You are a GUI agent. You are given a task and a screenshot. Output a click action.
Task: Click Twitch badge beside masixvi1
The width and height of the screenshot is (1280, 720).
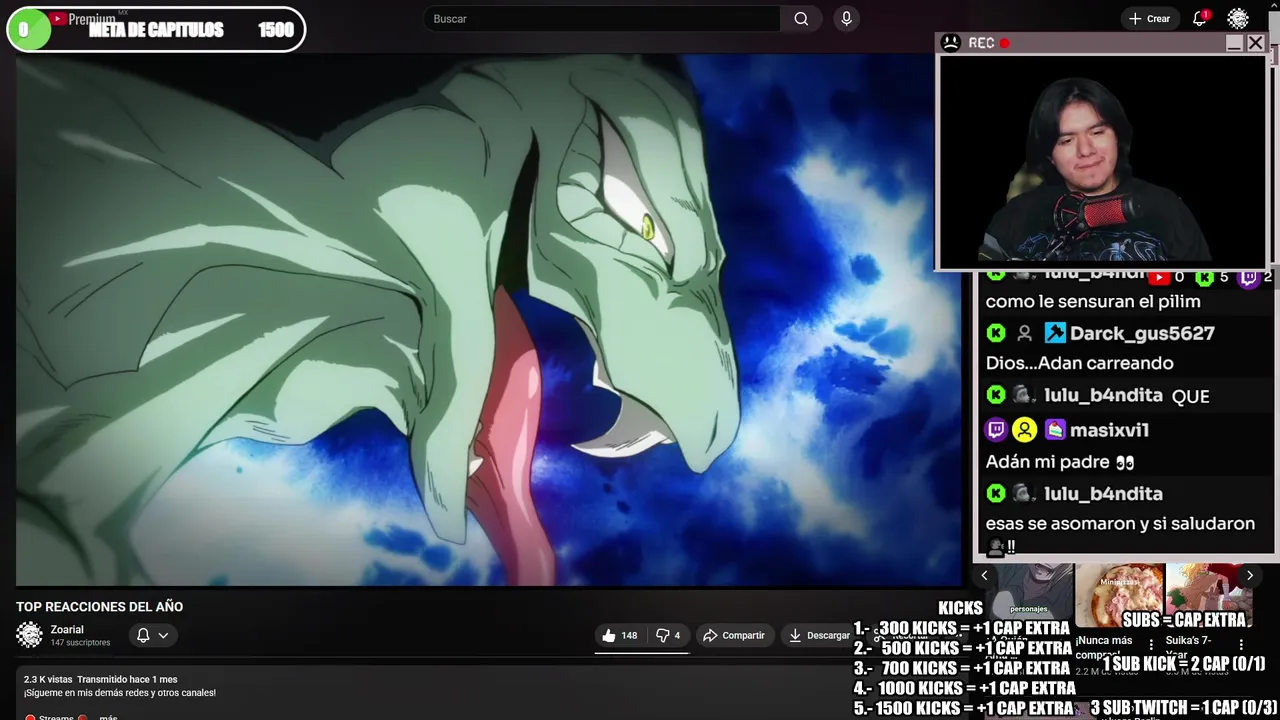(996, 430)
